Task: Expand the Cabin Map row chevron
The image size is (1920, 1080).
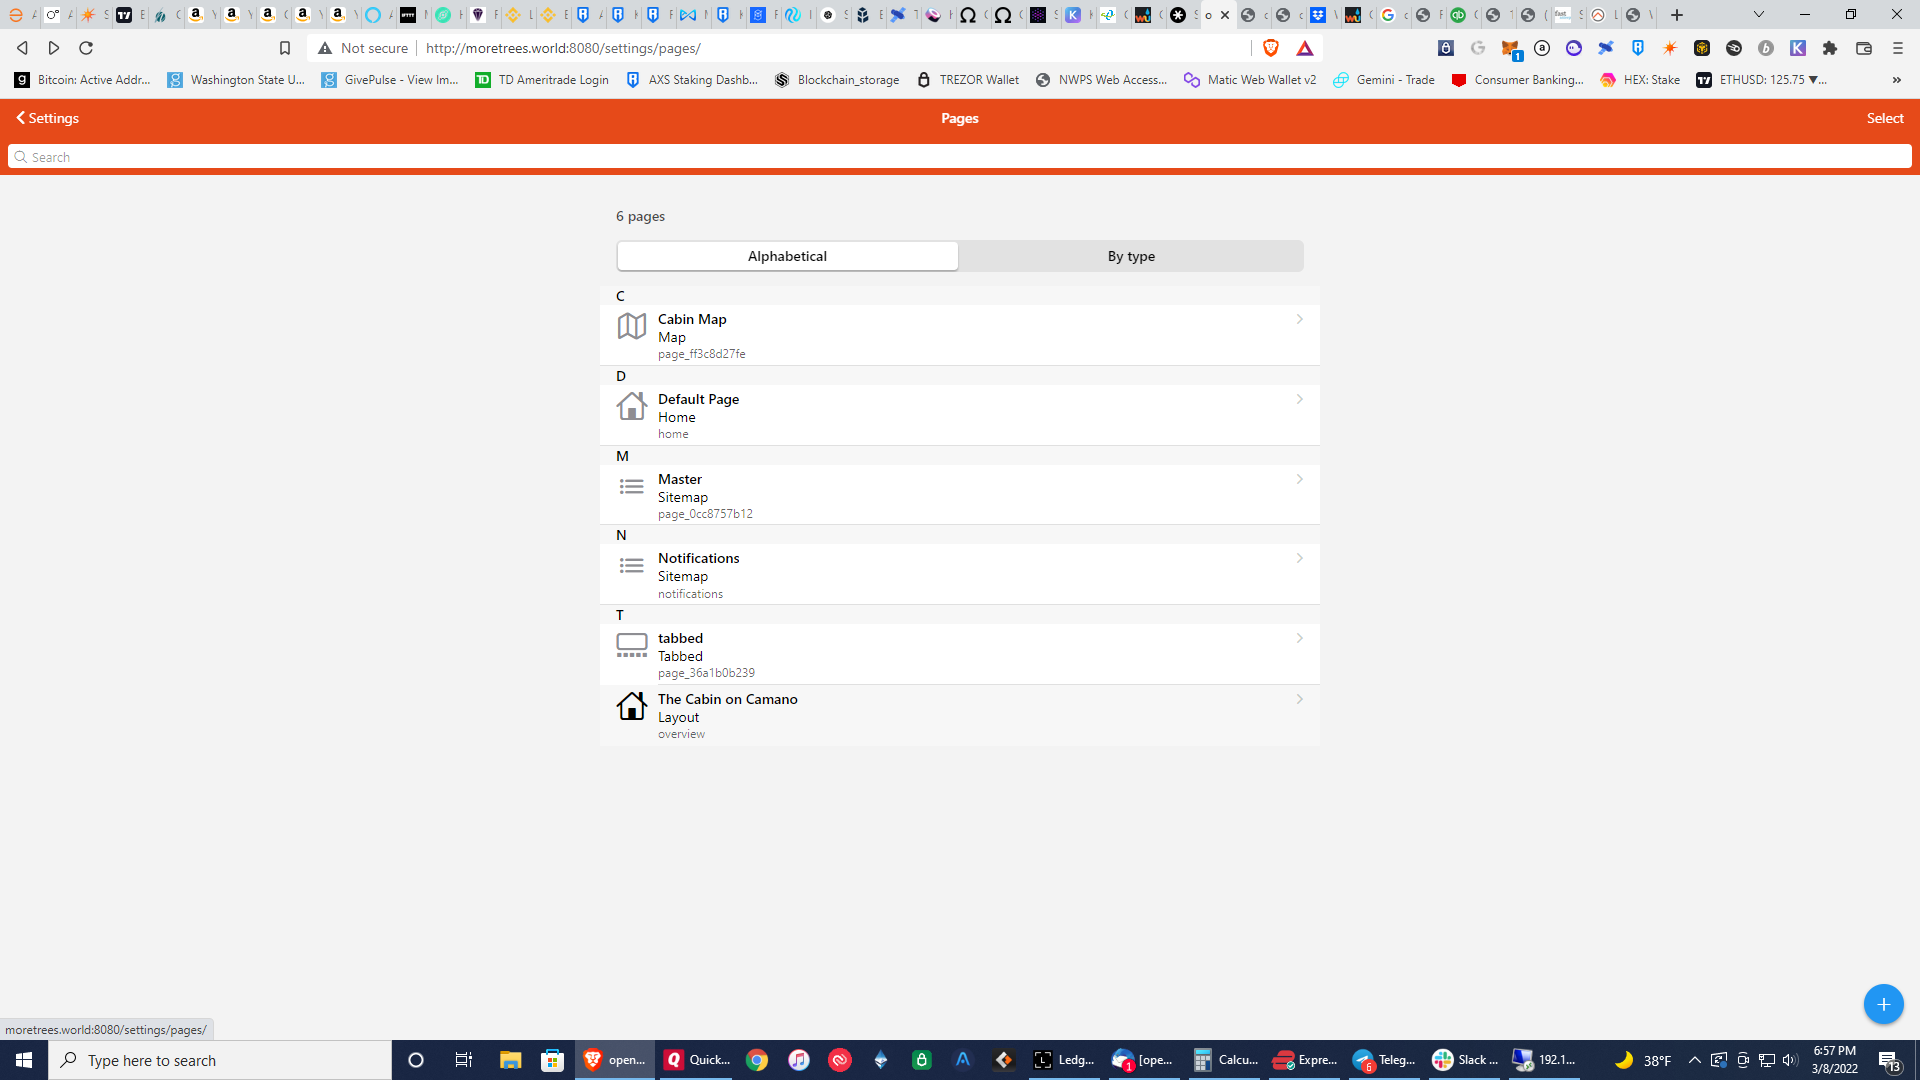Action: 1300,319
